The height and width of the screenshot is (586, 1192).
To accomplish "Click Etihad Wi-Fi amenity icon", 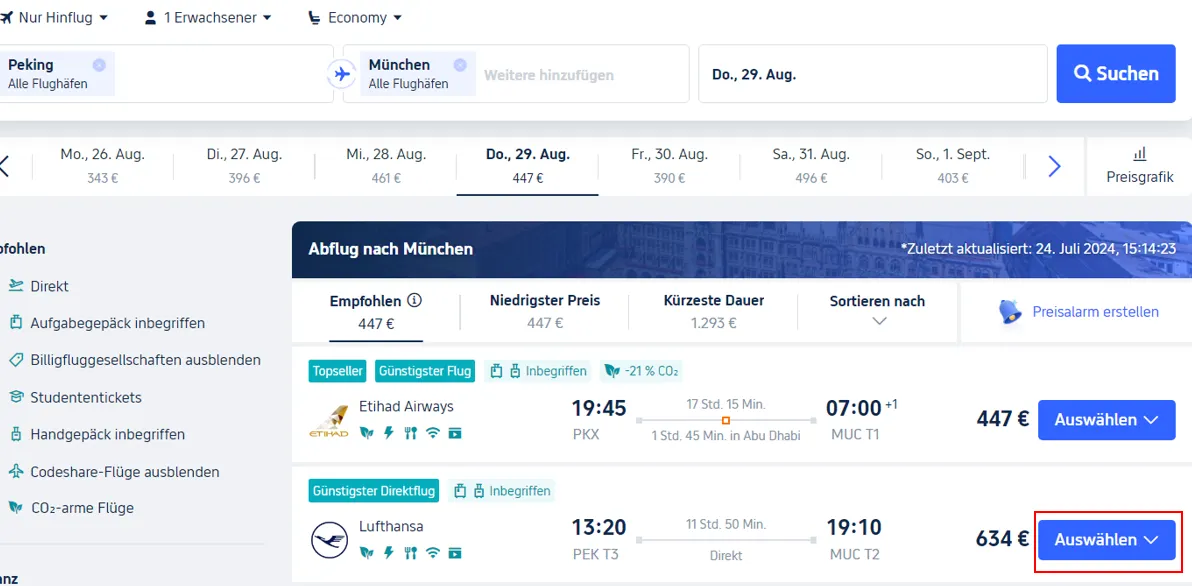I will click(433, 433).
